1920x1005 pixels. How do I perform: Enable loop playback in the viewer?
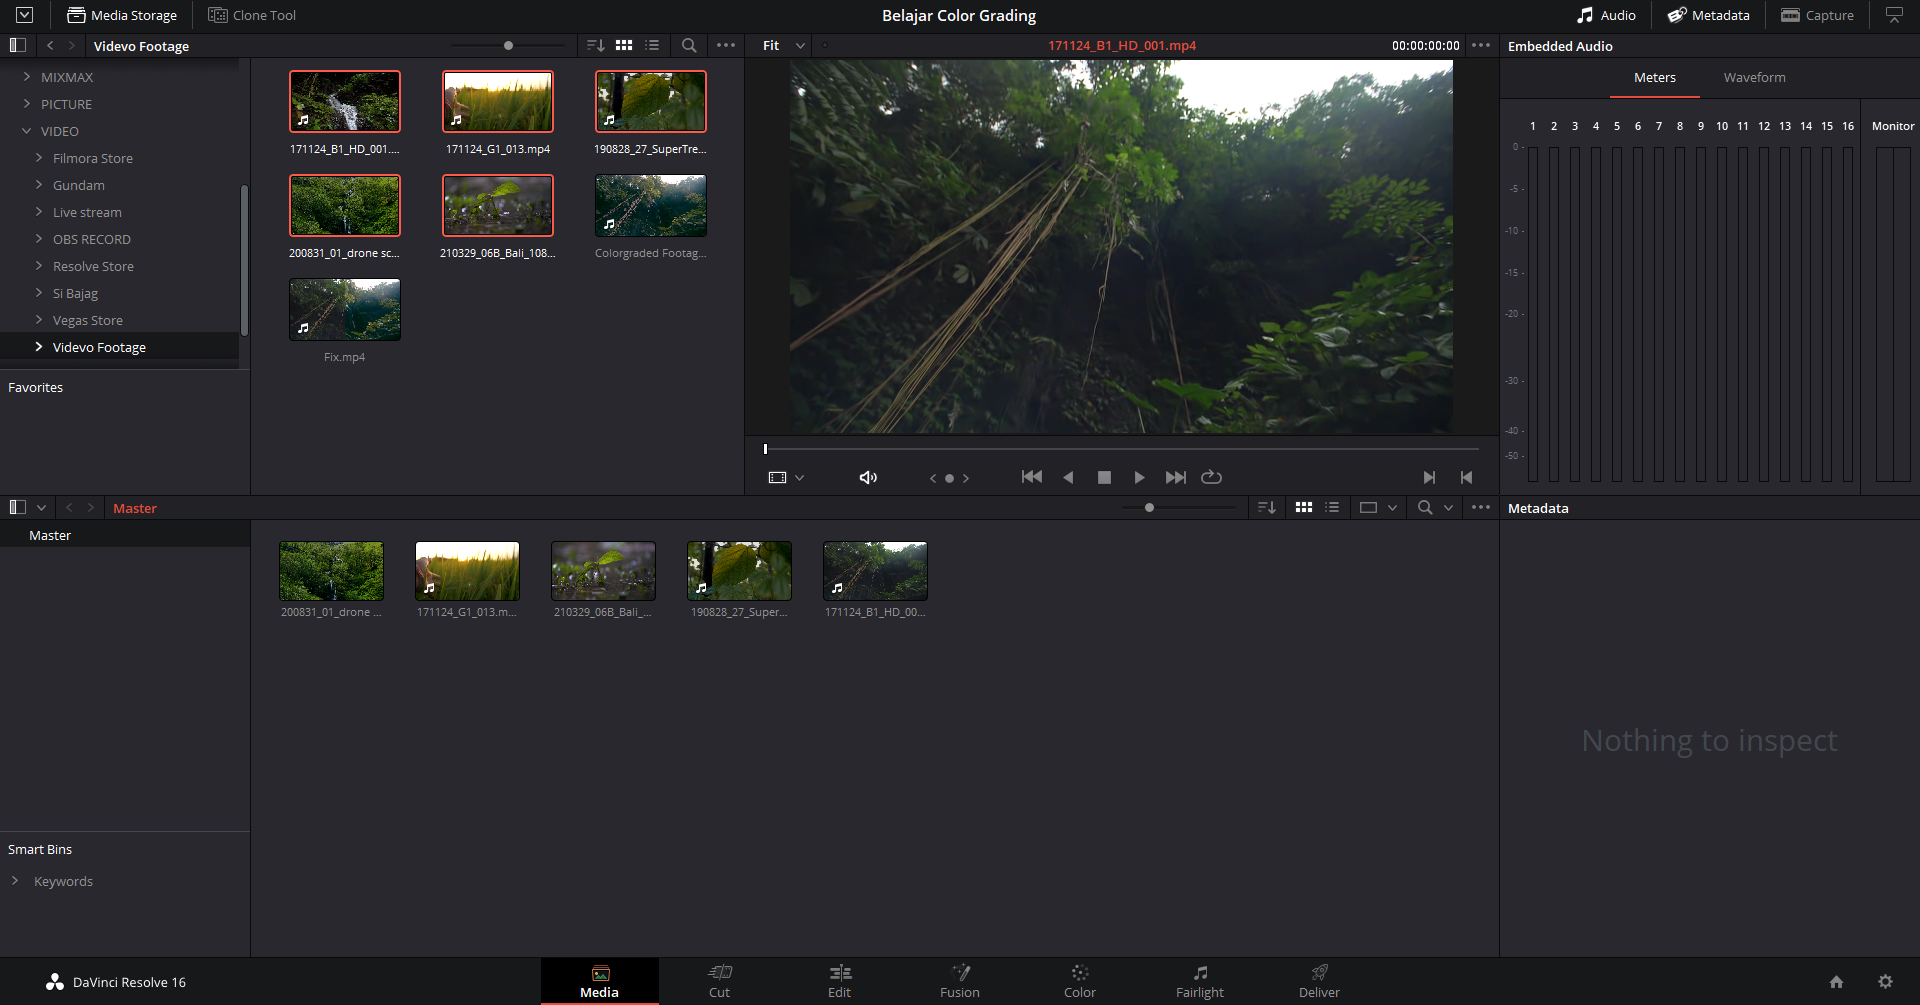[1210, 477]
